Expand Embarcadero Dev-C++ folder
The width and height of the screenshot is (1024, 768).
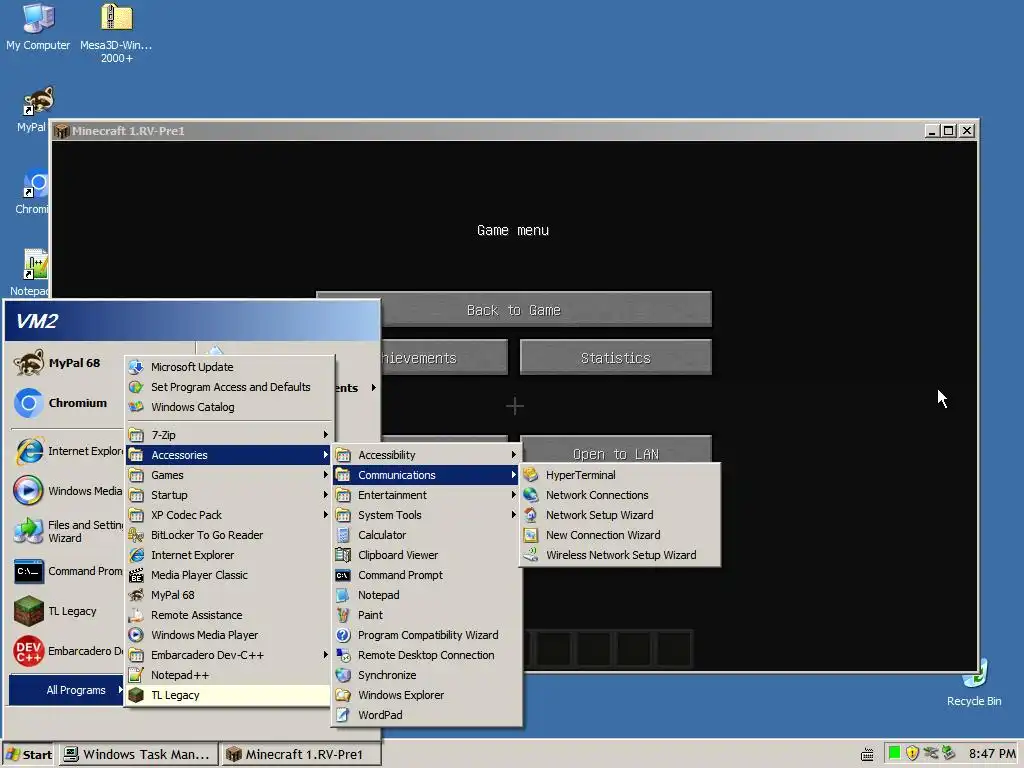pos(228,655)
